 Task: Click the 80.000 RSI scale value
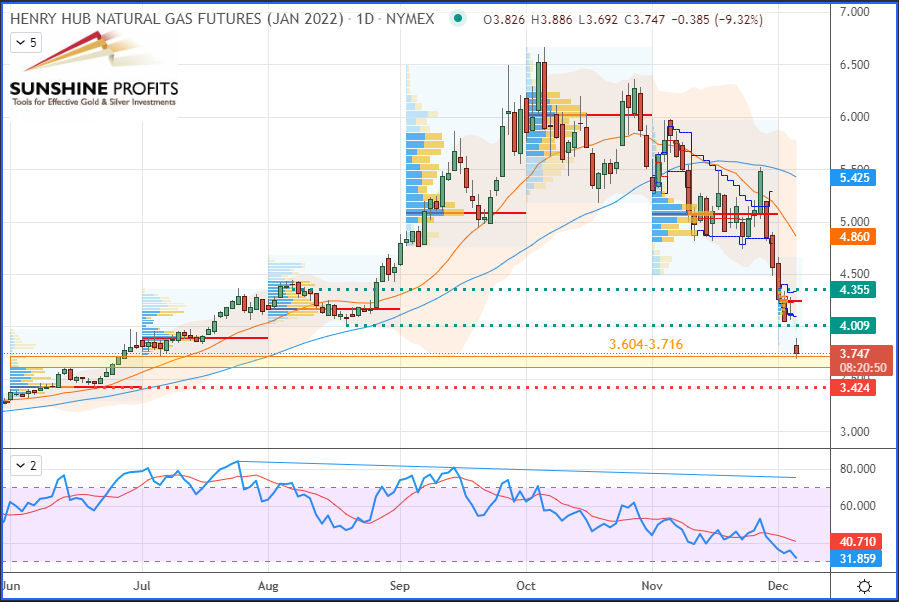857,469
